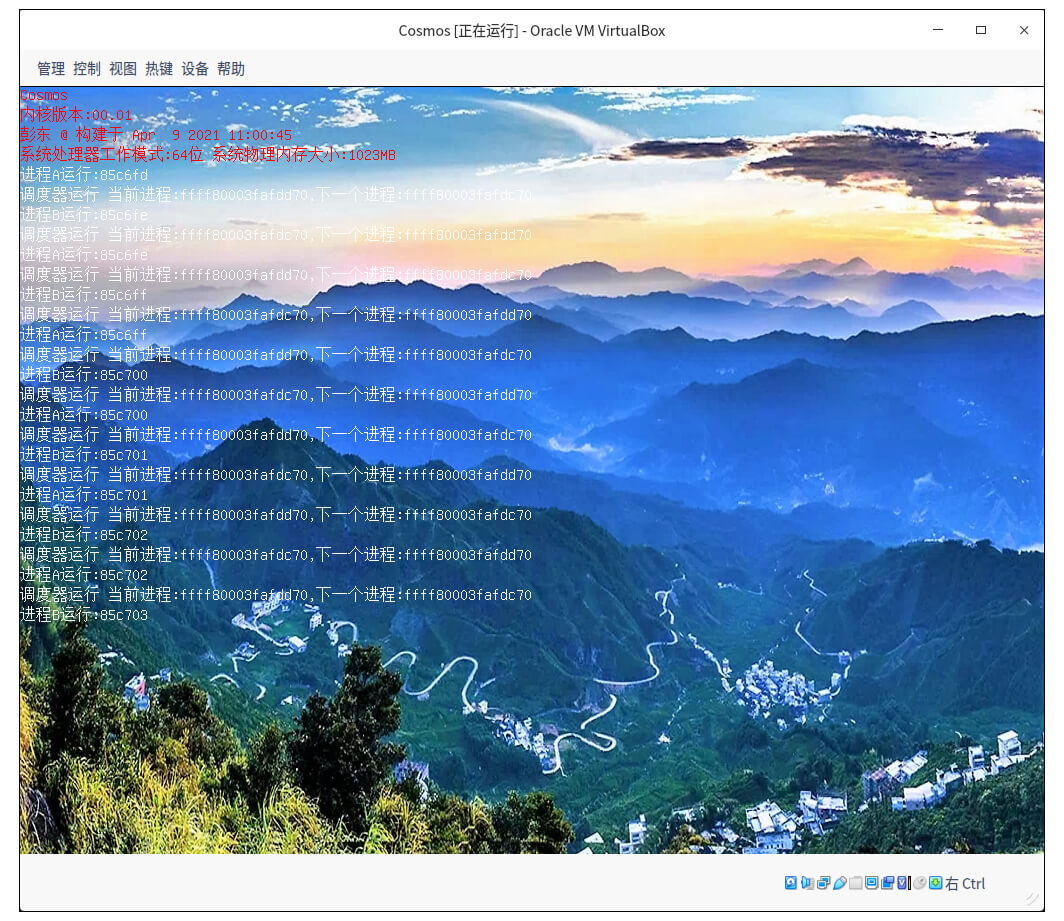Click the red line showing '系统物理内存大小:1023MB'
The height and width of the screenshot is (921, 1064).
point(303,155)
